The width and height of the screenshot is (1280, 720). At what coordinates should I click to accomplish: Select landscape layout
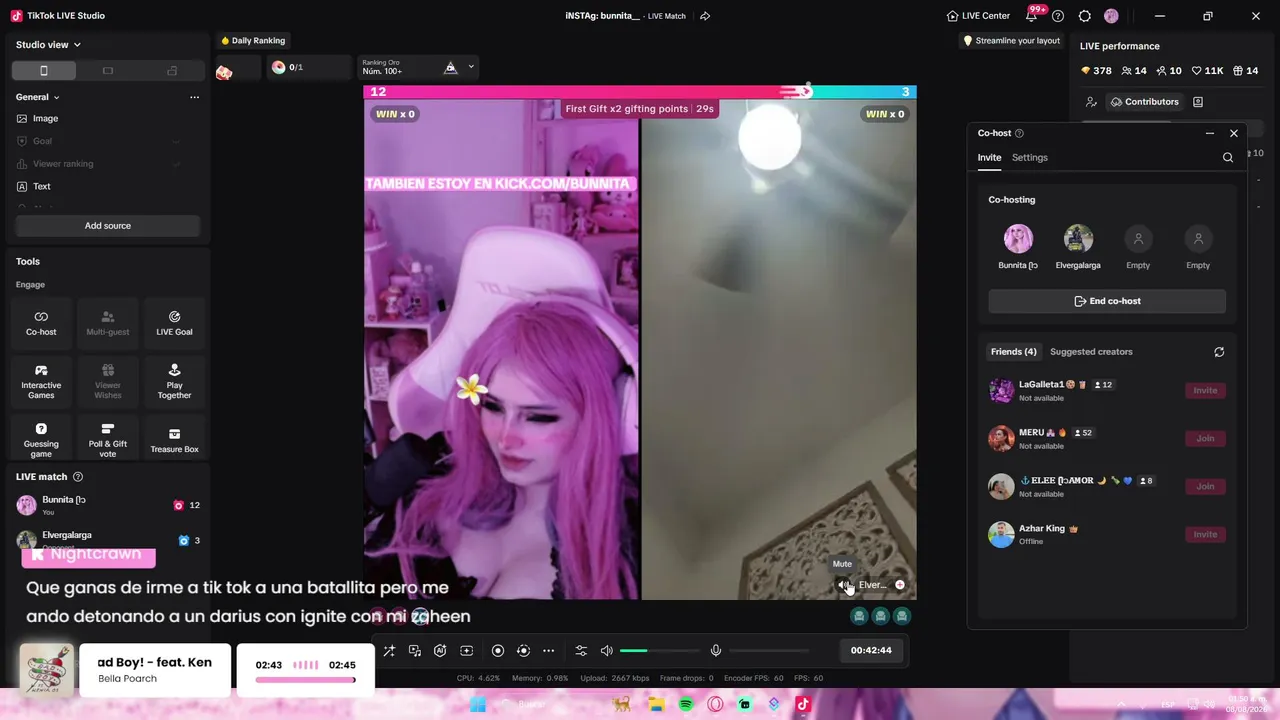pyautogui.click(x=108, y=70)
